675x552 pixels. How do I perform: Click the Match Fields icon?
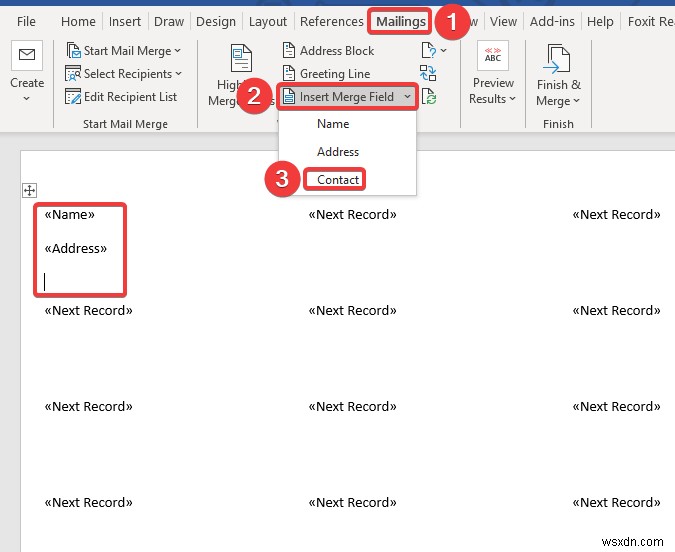click(x=428, y=73)
